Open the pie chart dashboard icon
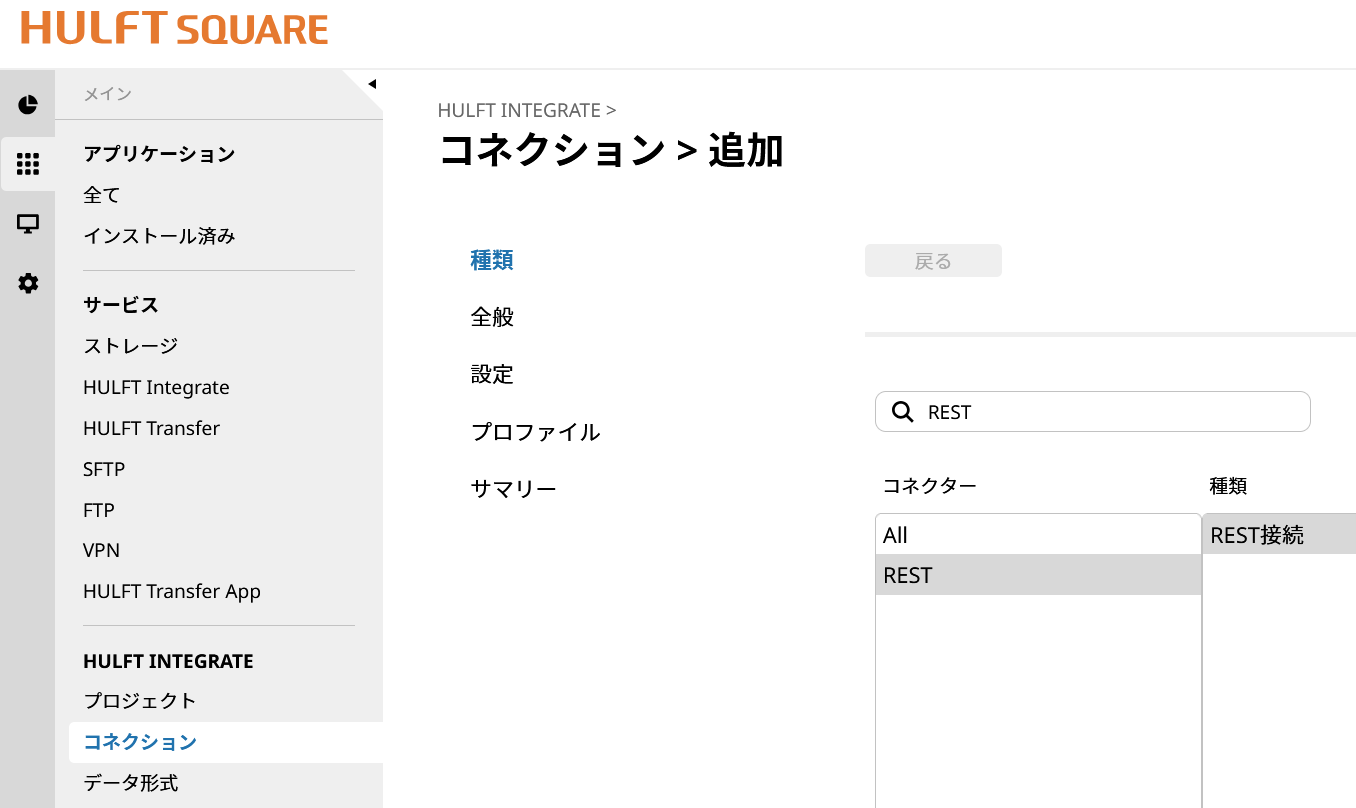 pos(28,105)
